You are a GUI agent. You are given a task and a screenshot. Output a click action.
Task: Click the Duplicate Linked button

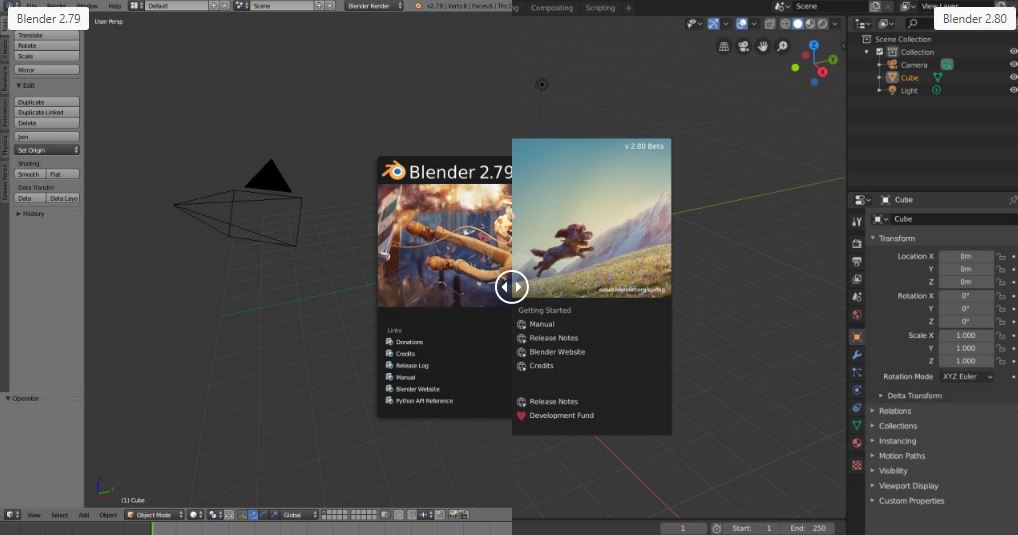click(x=47, y=112)
